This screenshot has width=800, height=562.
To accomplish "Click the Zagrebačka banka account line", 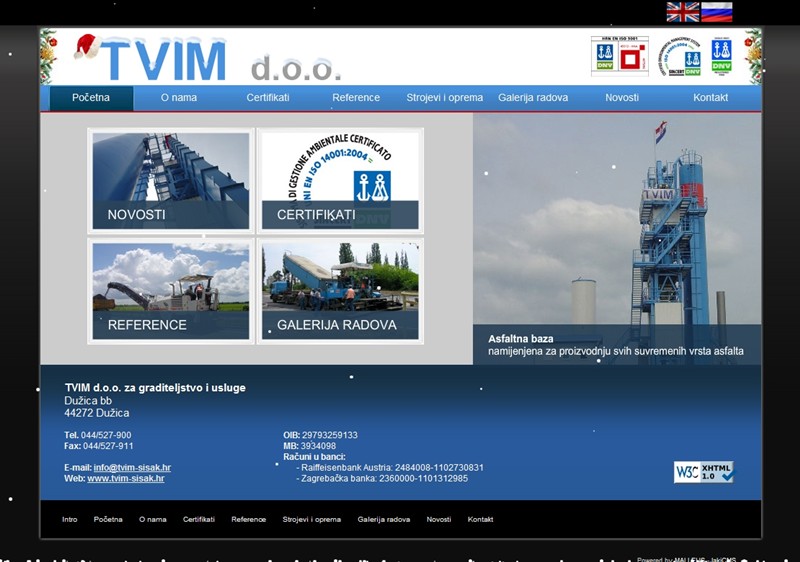I will coord(382,478).
